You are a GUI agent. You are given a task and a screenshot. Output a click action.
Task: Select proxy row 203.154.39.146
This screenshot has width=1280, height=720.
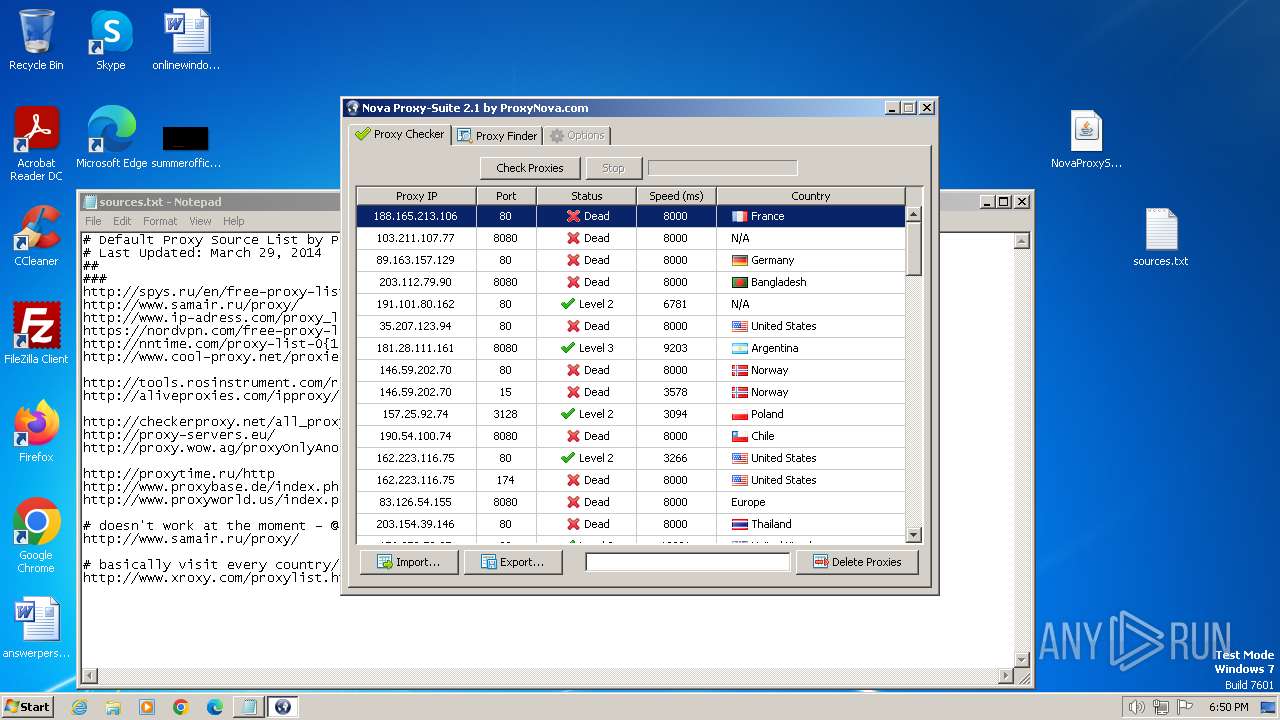click(631, 524)
